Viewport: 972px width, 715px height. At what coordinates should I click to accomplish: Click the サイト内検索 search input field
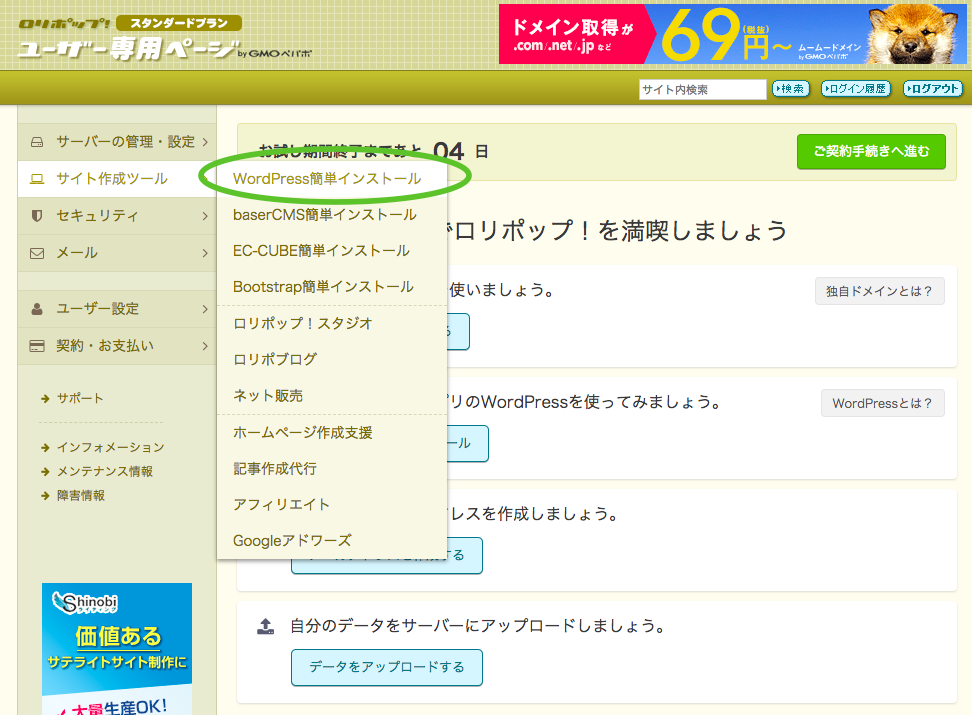point(702,89)
